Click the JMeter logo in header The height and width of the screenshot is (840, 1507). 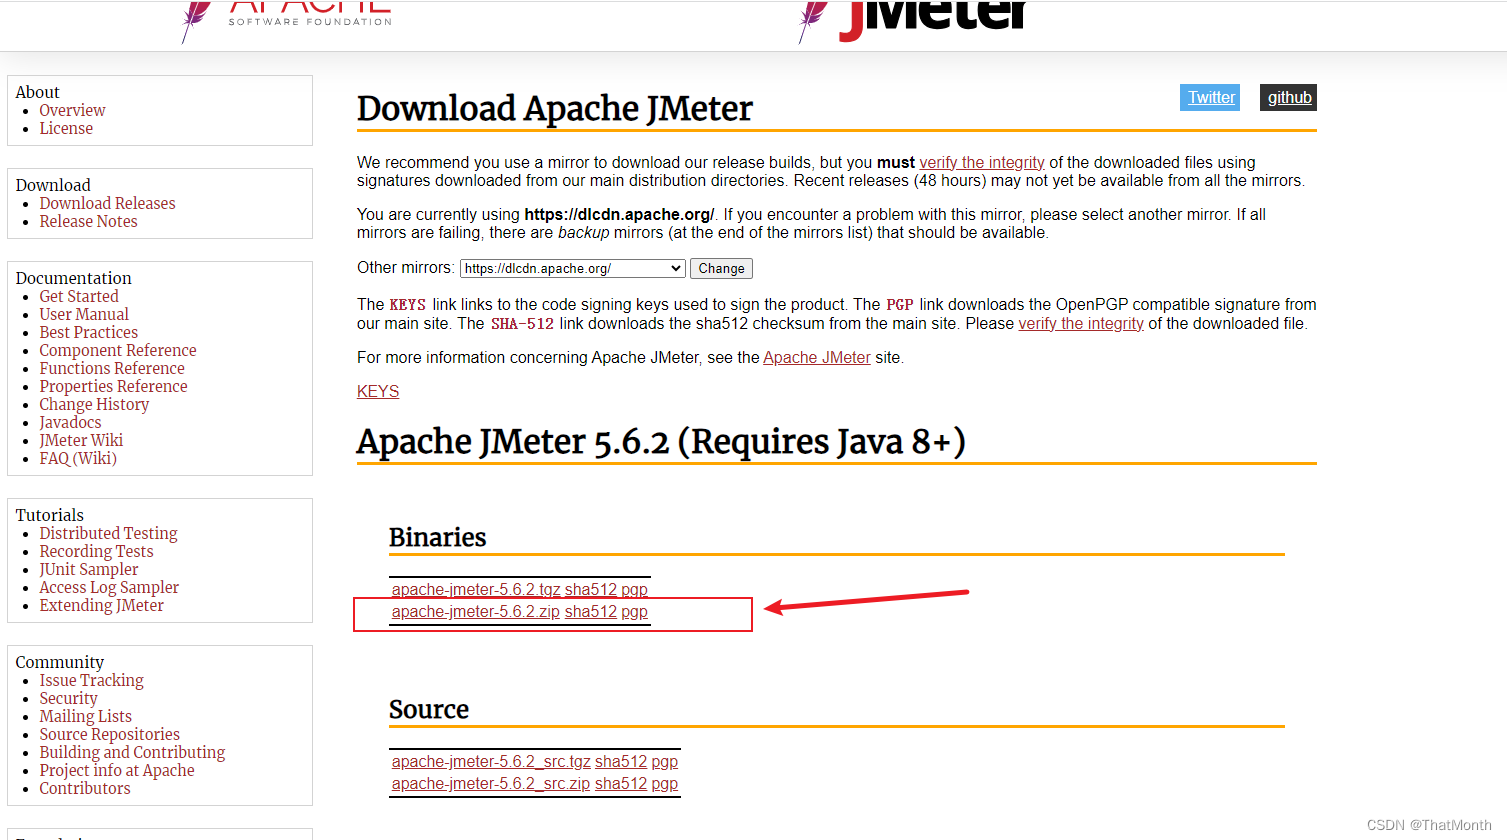pyautogui.click(x=913, y=20)
